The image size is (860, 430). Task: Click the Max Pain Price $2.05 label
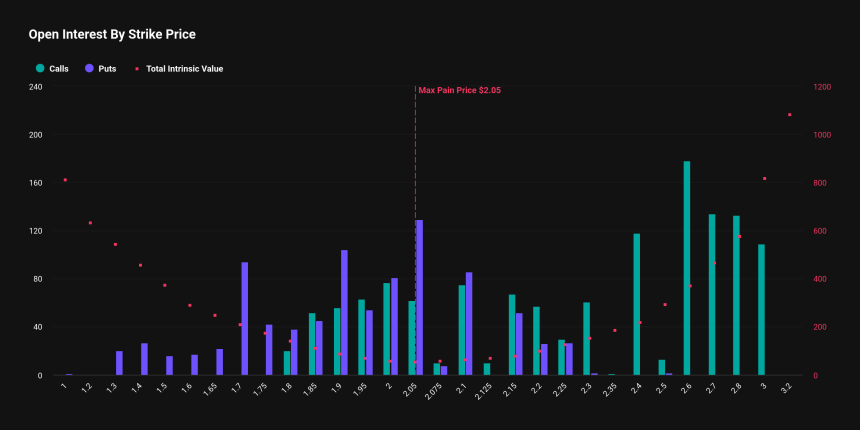(x=459, y=90)
